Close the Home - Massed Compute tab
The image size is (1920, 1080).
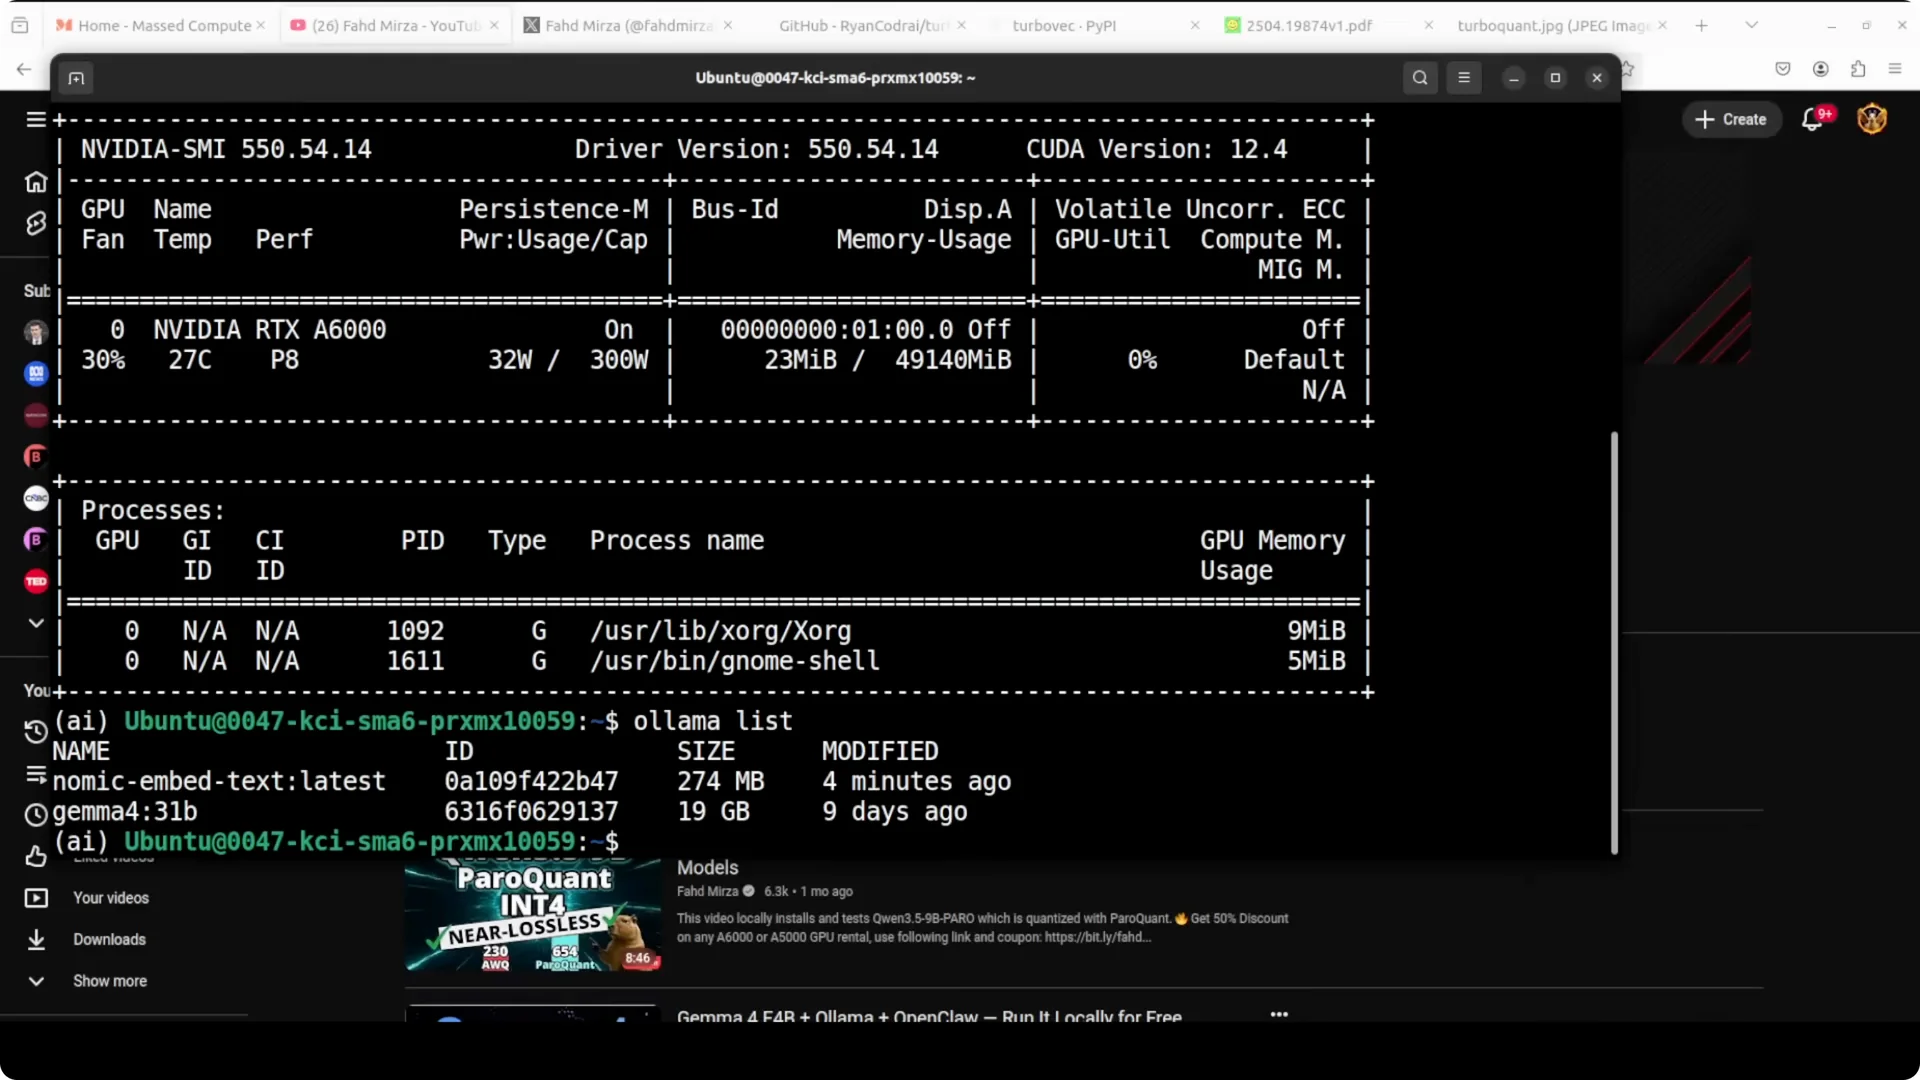(x=261, y=25)
